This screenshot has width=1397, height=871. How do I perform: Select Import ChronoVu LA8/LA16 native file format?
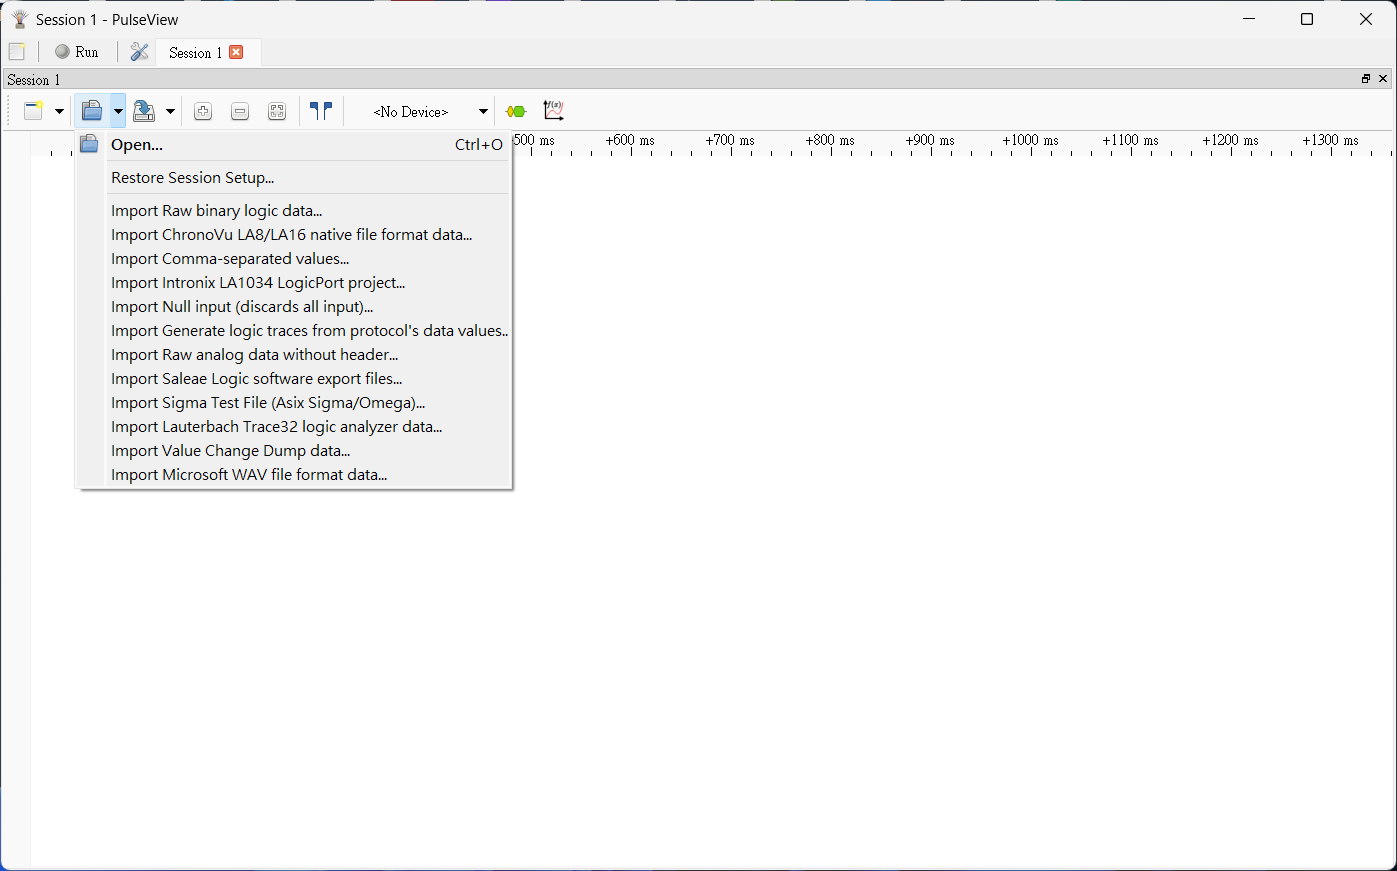[x=294, y=235]
